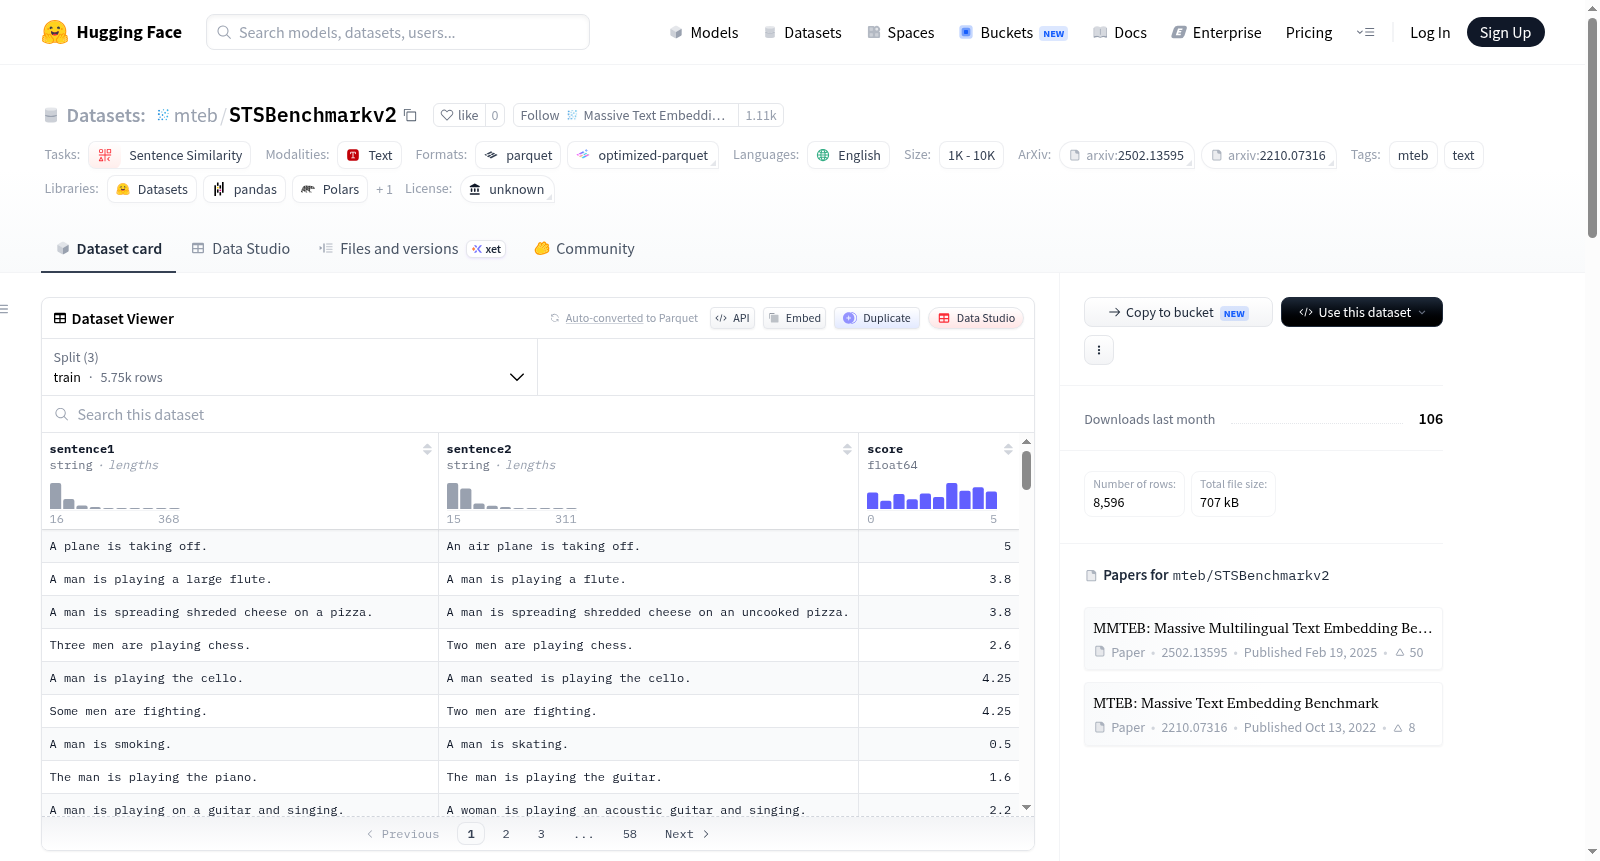Sort the sentence2 column using its sort arrows
The image size is (1600, 861).
pos(847,449)
